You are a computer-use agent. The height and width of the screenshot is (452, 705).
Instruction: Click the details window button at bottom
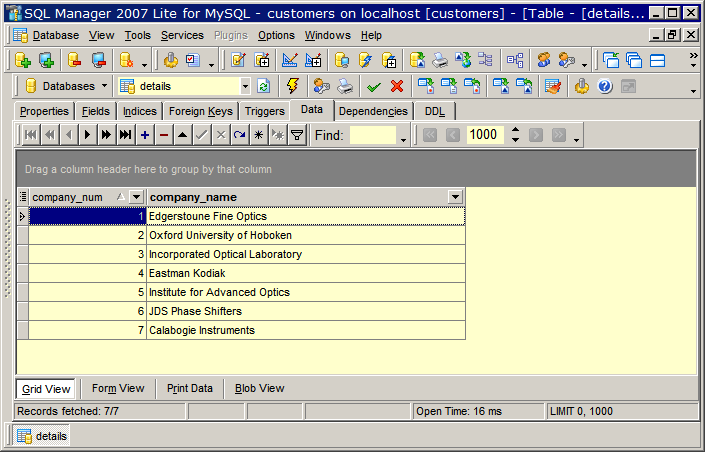click(x=41, y=436)
